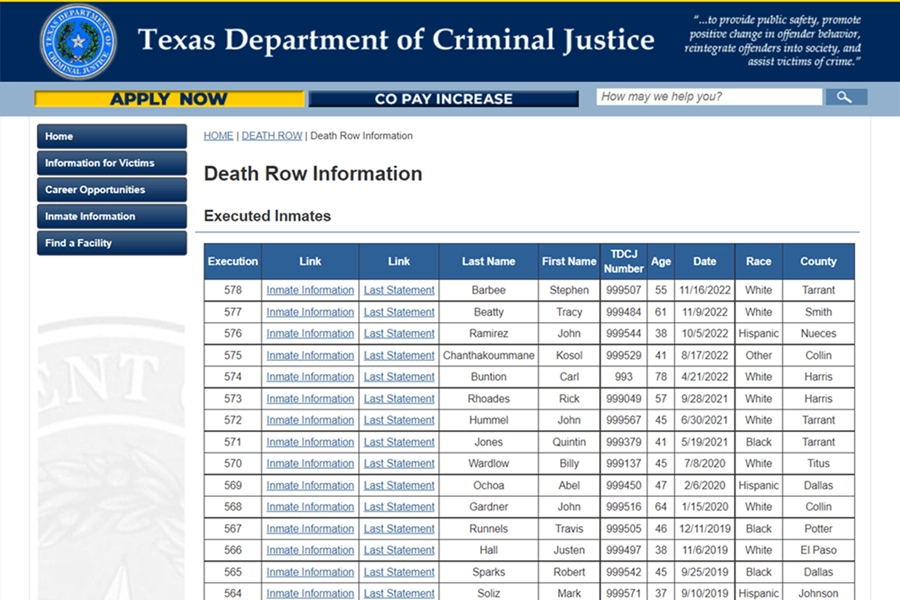Open Last Statement for execution 565
Screen dimensions: 900x600
click(399, 572)
